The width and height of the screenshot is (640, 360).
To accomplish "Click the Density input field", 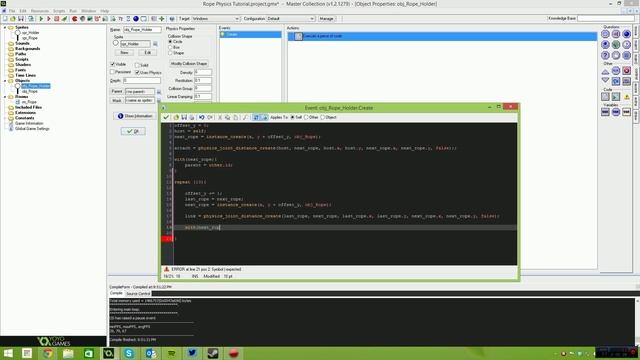I will point(203,72).
